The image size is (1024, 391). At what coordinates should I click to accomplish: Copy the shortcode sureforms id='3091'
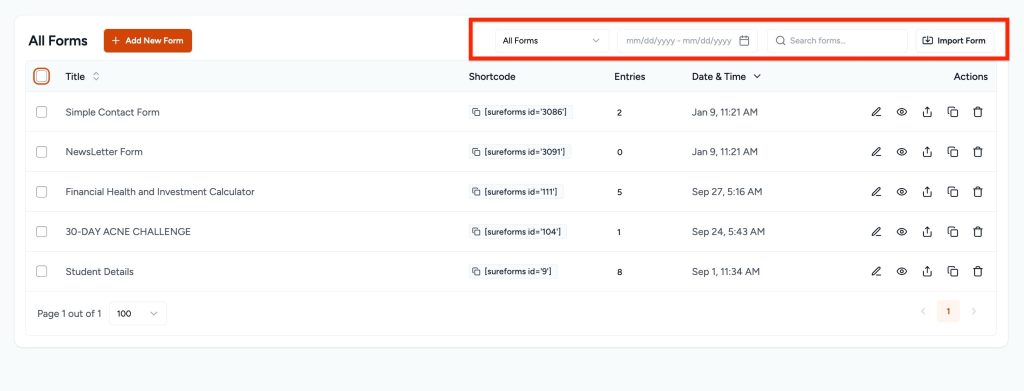(x=476, y=152)
